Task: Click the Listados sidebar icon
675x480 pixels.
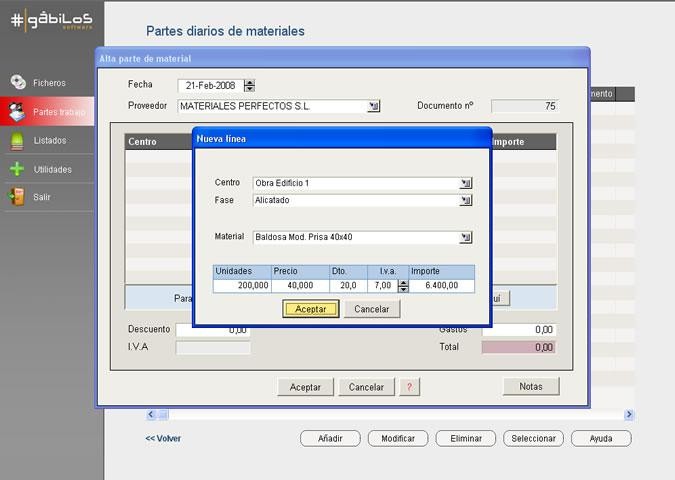Action: point(17,141)
